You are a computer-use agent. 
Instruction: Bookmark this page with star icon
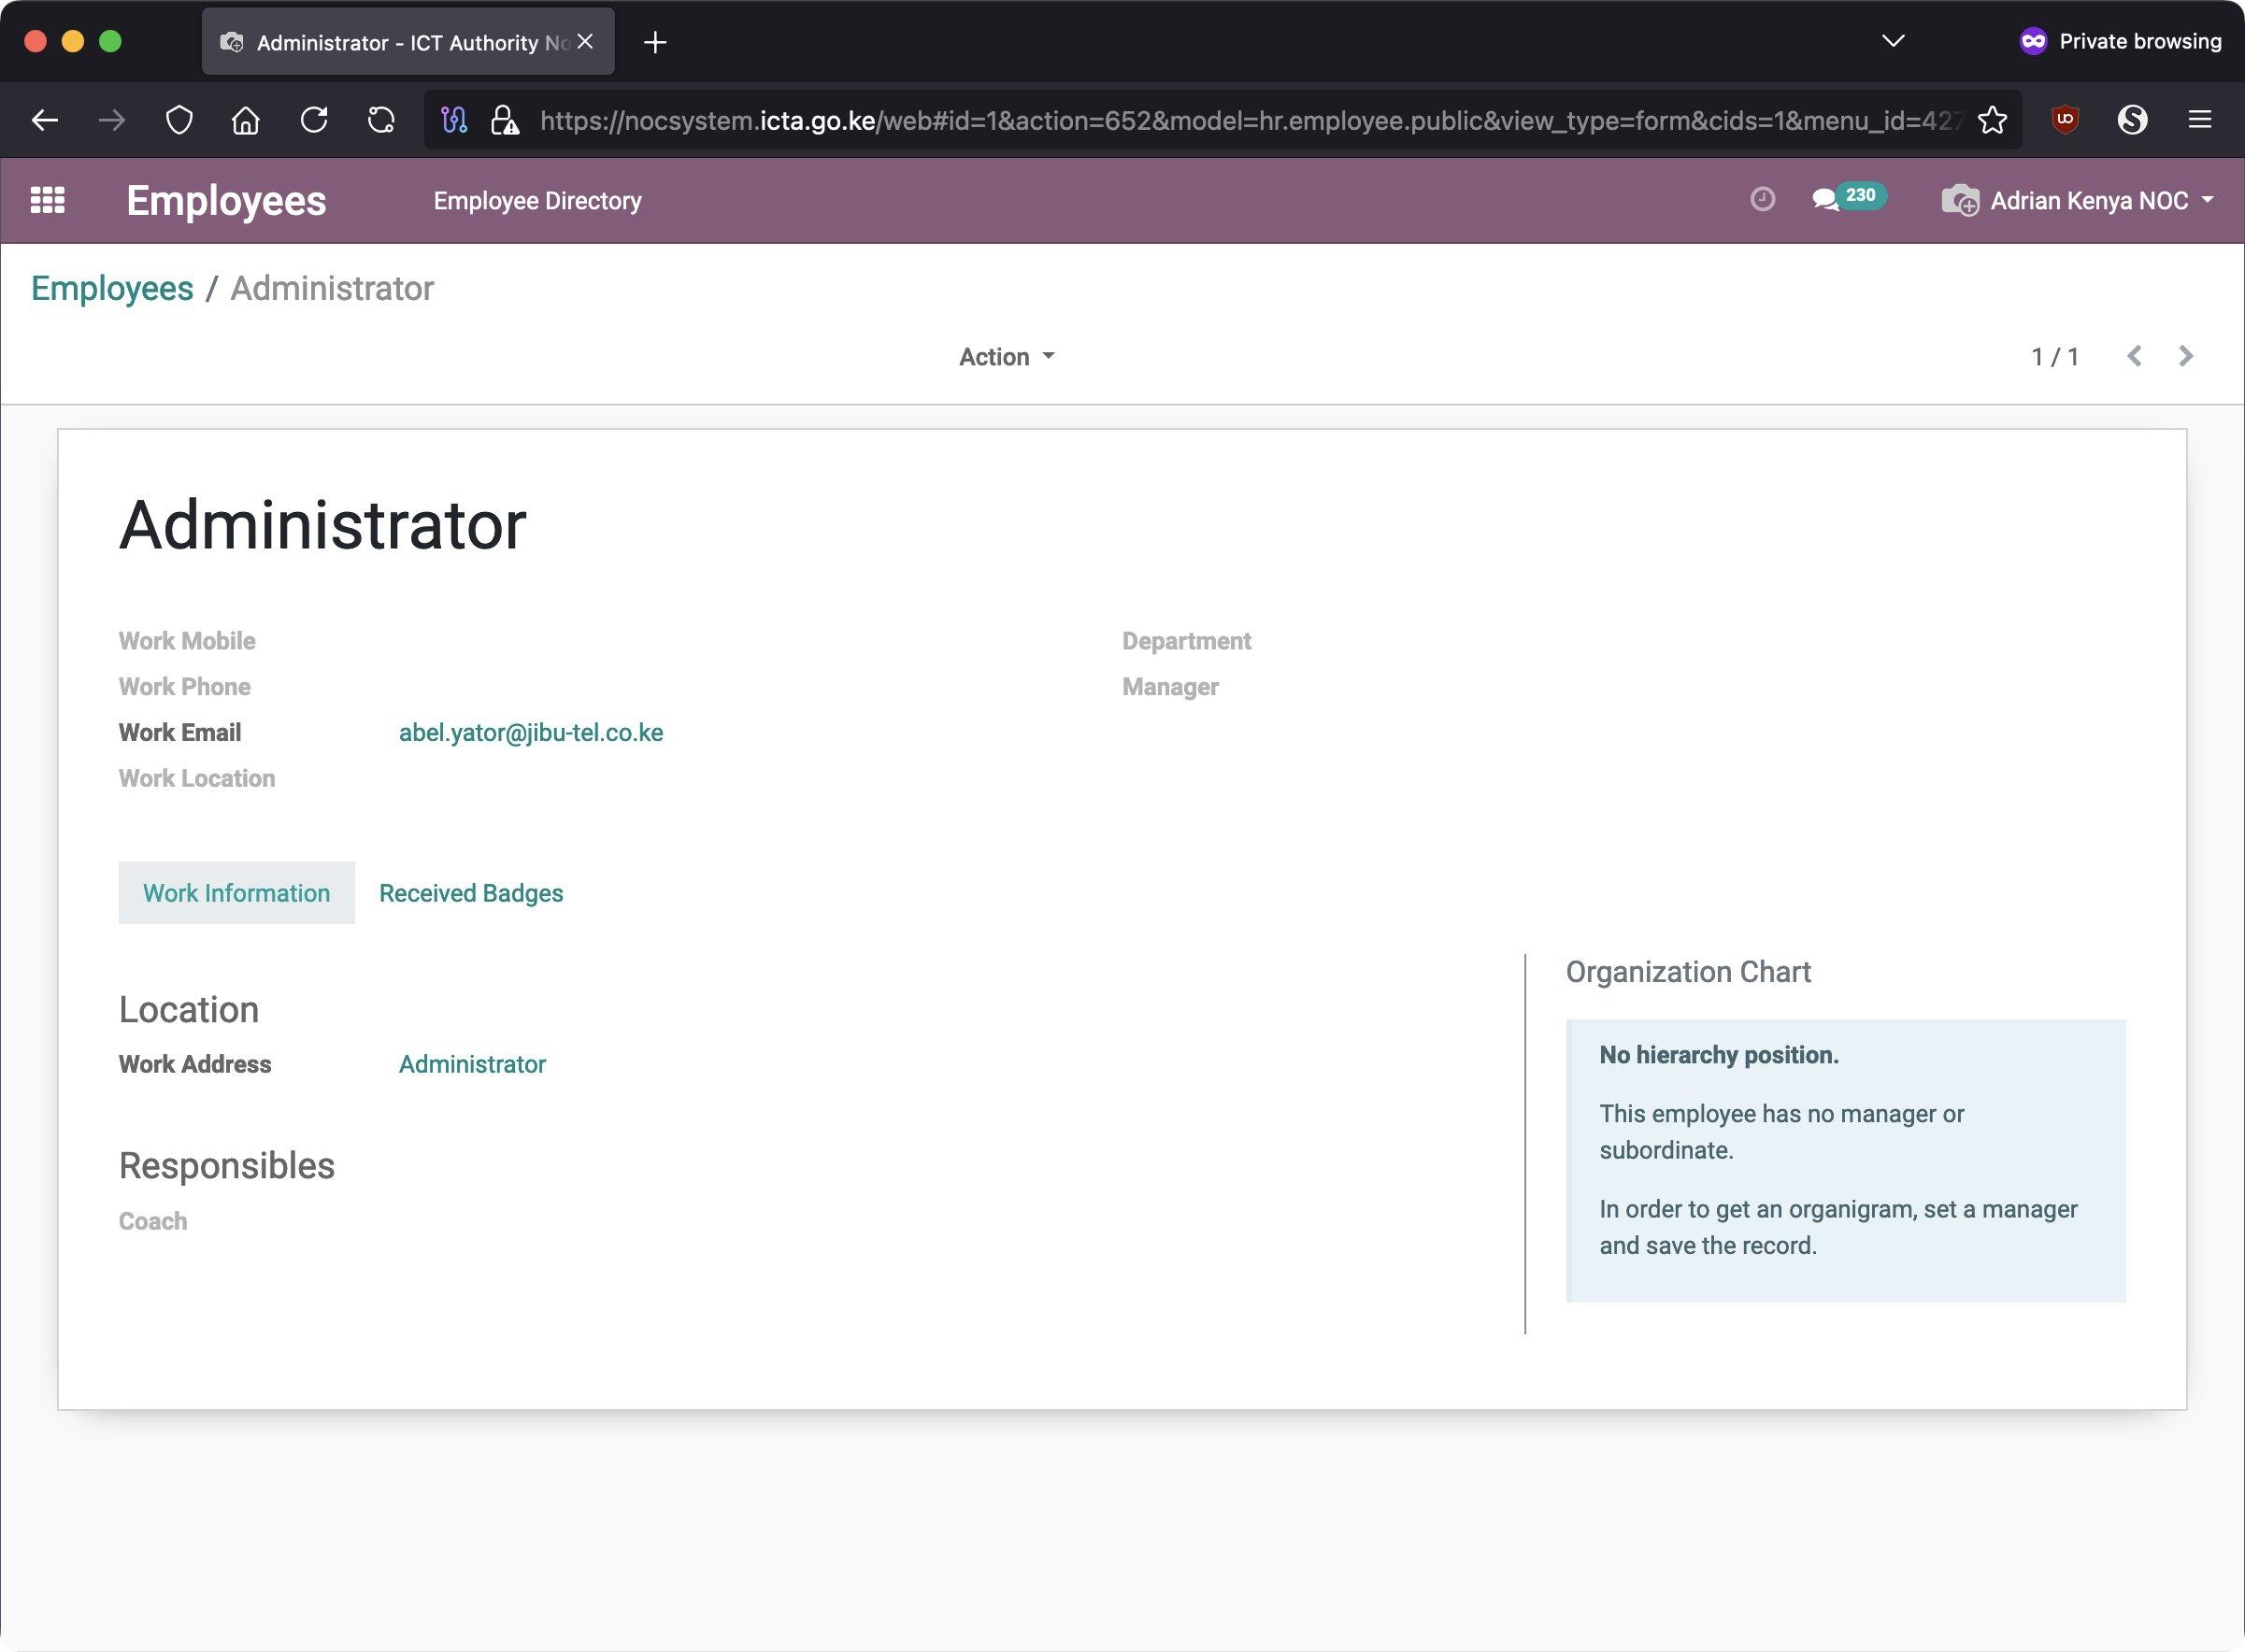[1992, 121]
